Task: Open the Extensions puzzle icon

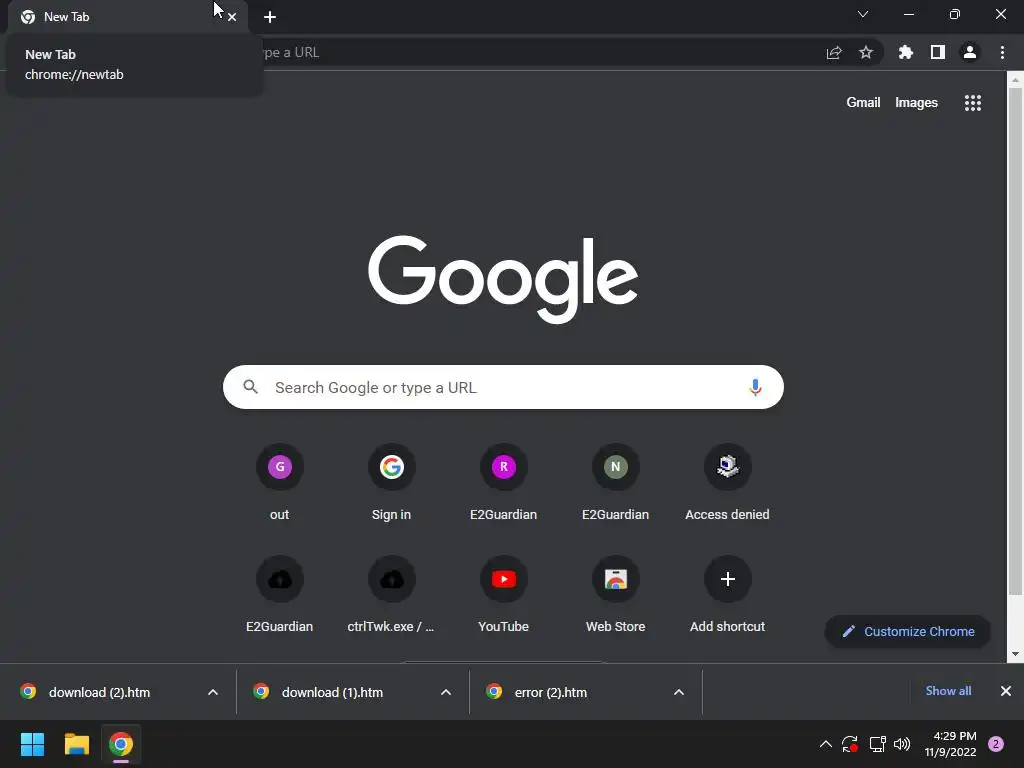Action: (x=905, y=52)
